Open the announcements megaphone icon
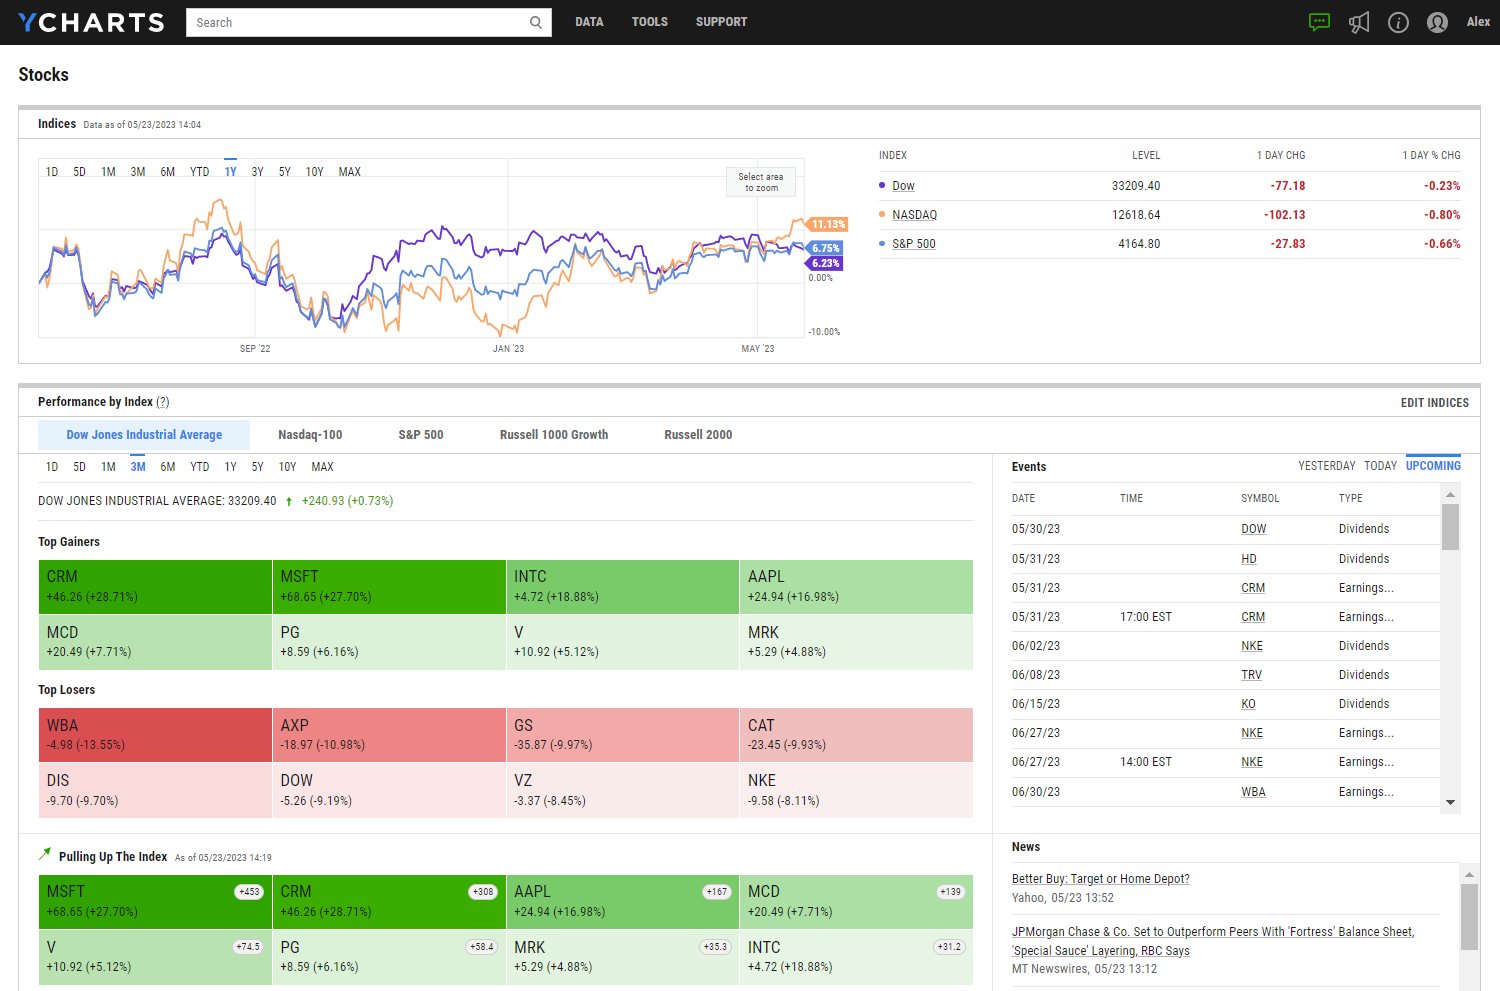The image size is (1500, 991). (1359, 22)
